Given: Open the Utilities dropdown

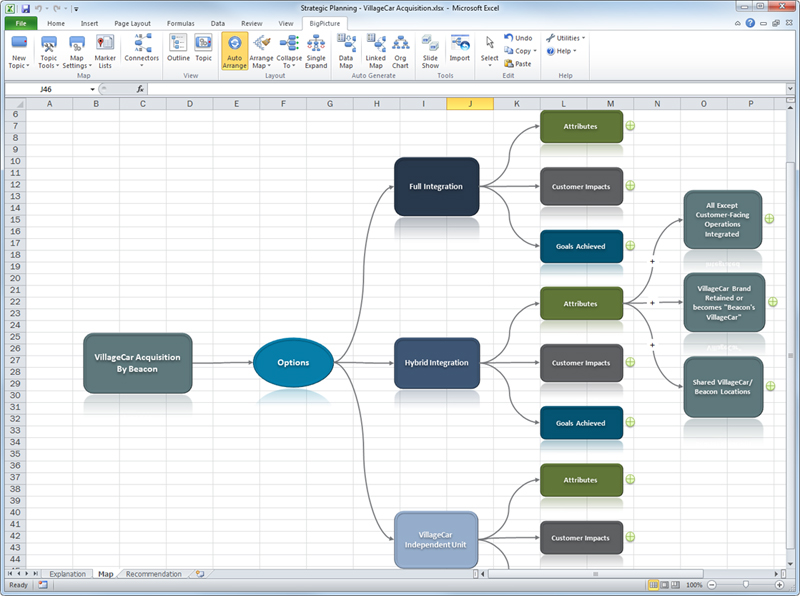Looking at the screenshot, I should click(565, 38).
